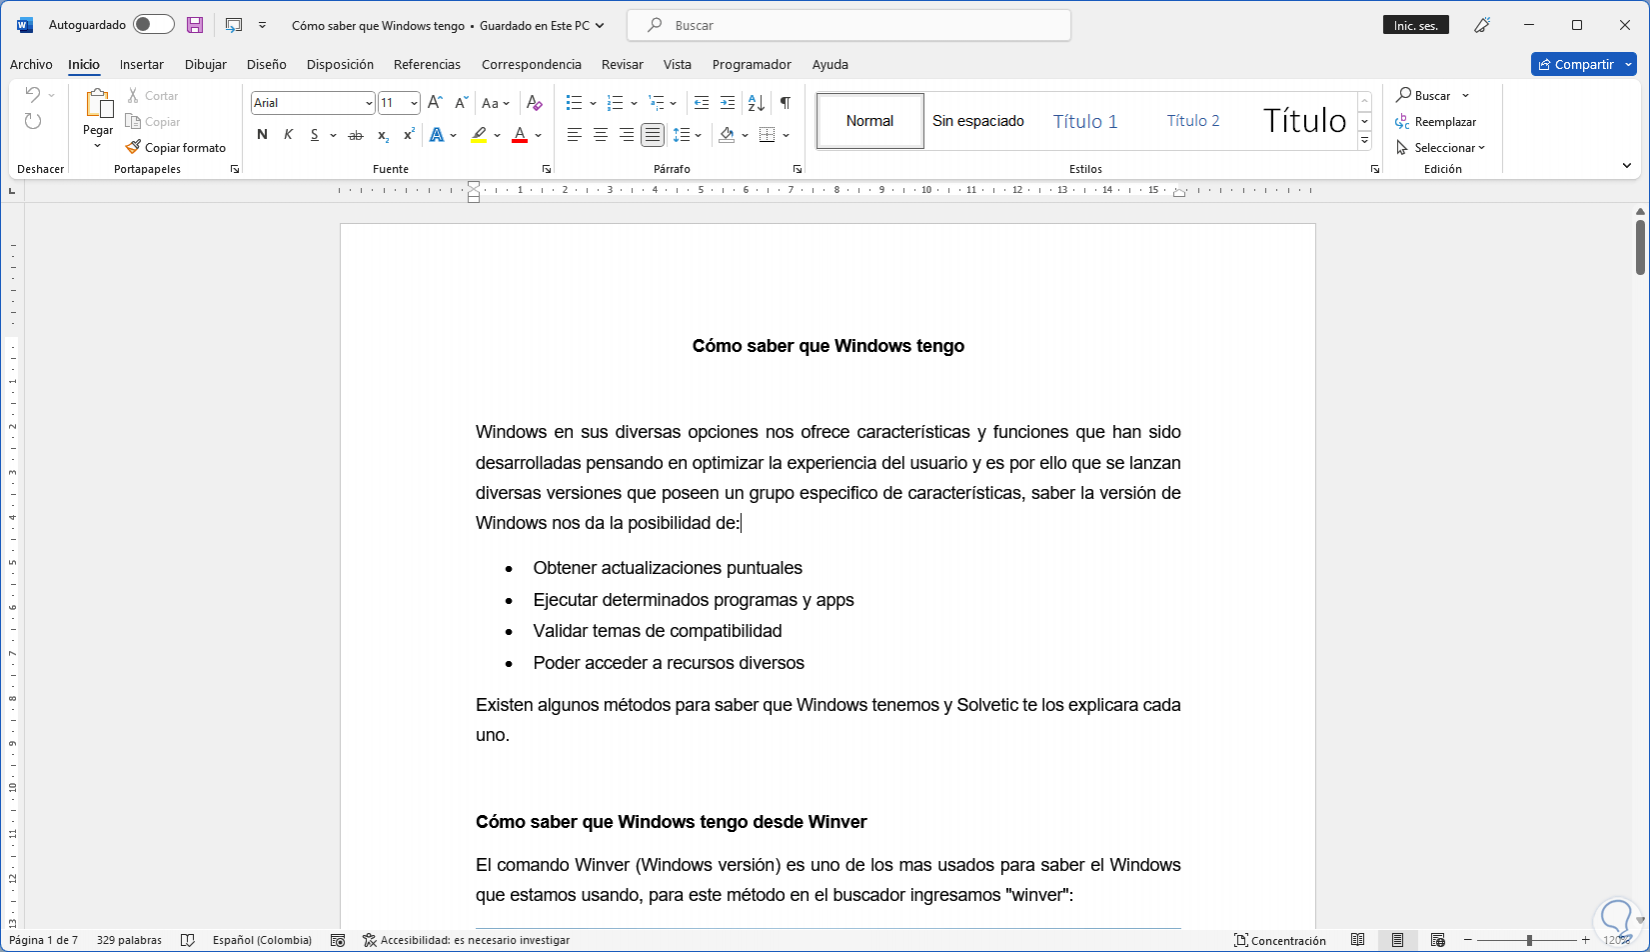Click the Inic. ses. sign-in button
The height and width of the screenshot is (952, 1650).
1416,25
